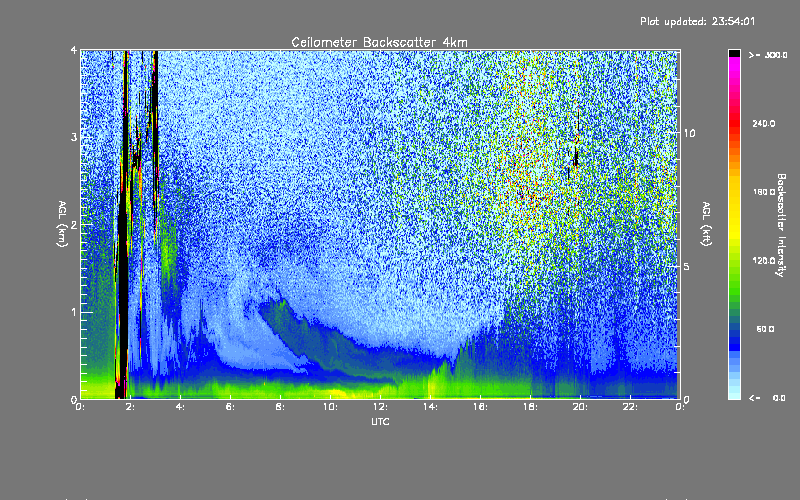Click the "1" km tick on left axis
This screenshot has height=500, width=800.
(x=74, y=312)
